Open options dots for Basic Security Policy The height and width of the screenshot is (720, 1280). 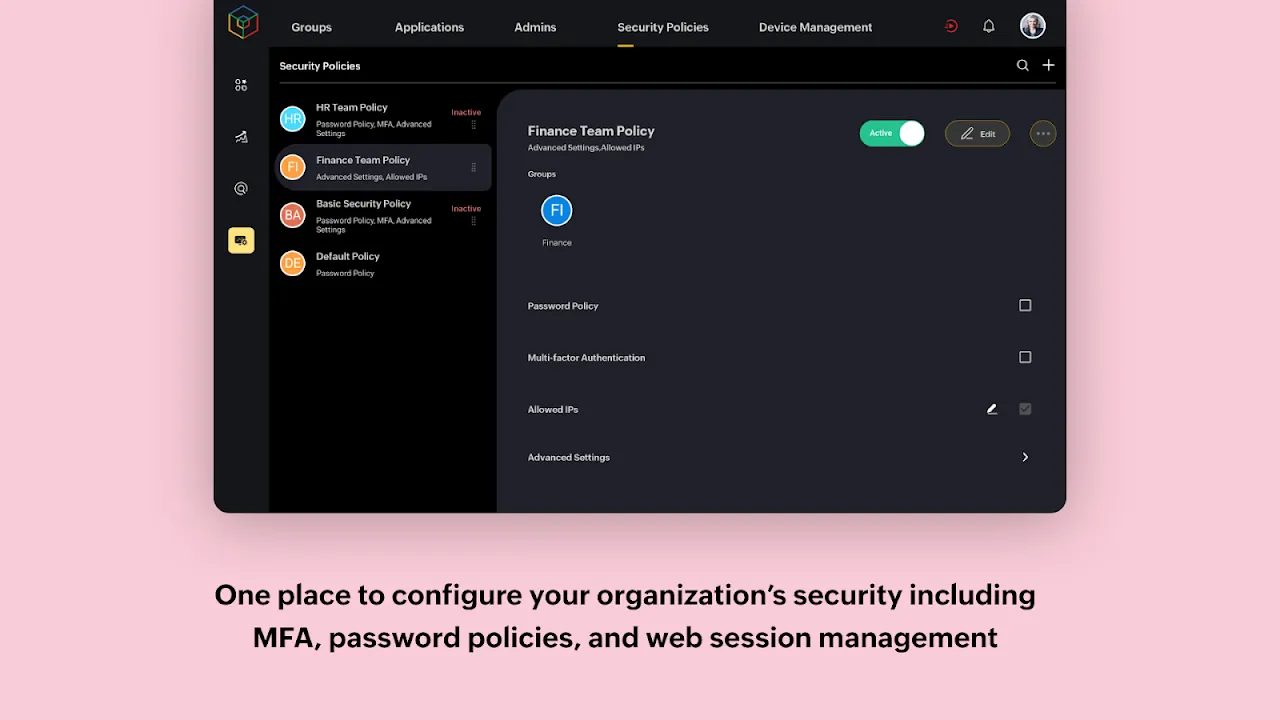(x=474, y=221)
